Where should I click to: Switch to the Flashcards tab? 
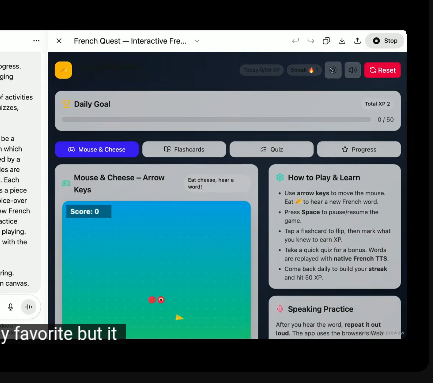click(184, 149)
